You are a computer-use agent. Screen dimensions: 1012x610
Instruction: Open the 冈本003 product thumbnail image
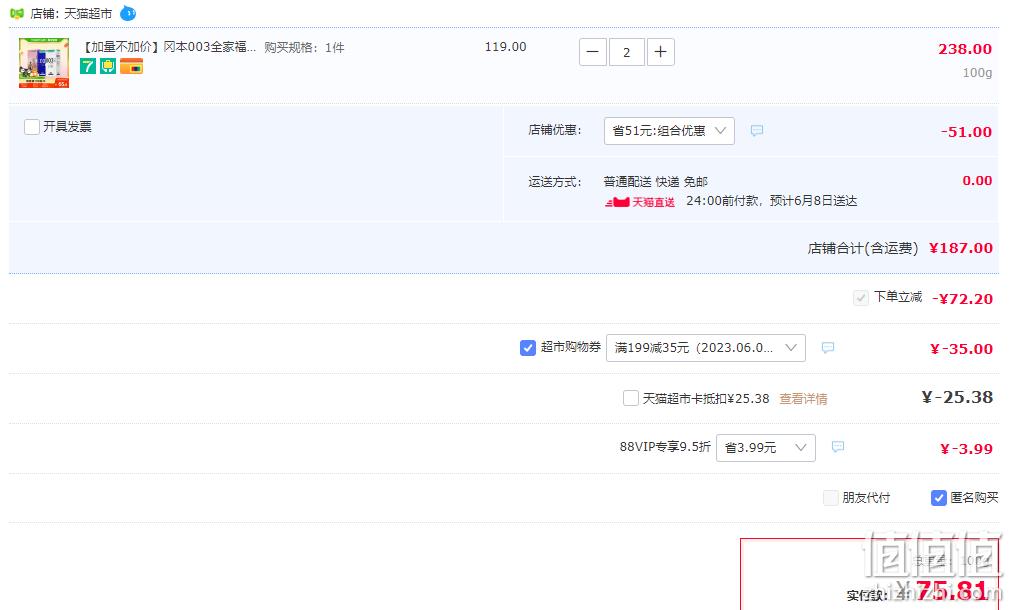point(44,63)
